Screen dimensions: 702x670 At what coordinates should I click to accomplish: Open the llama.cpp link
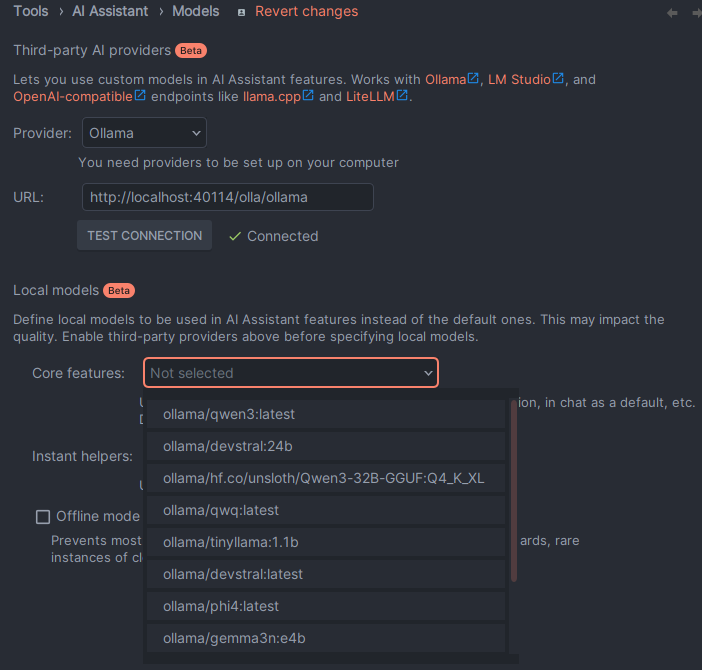(272, 97)
